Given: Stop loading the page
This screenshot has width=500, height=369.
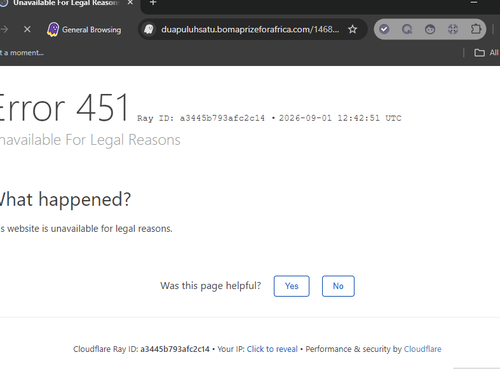Looking at the screenshot, I should coord(27,29).
